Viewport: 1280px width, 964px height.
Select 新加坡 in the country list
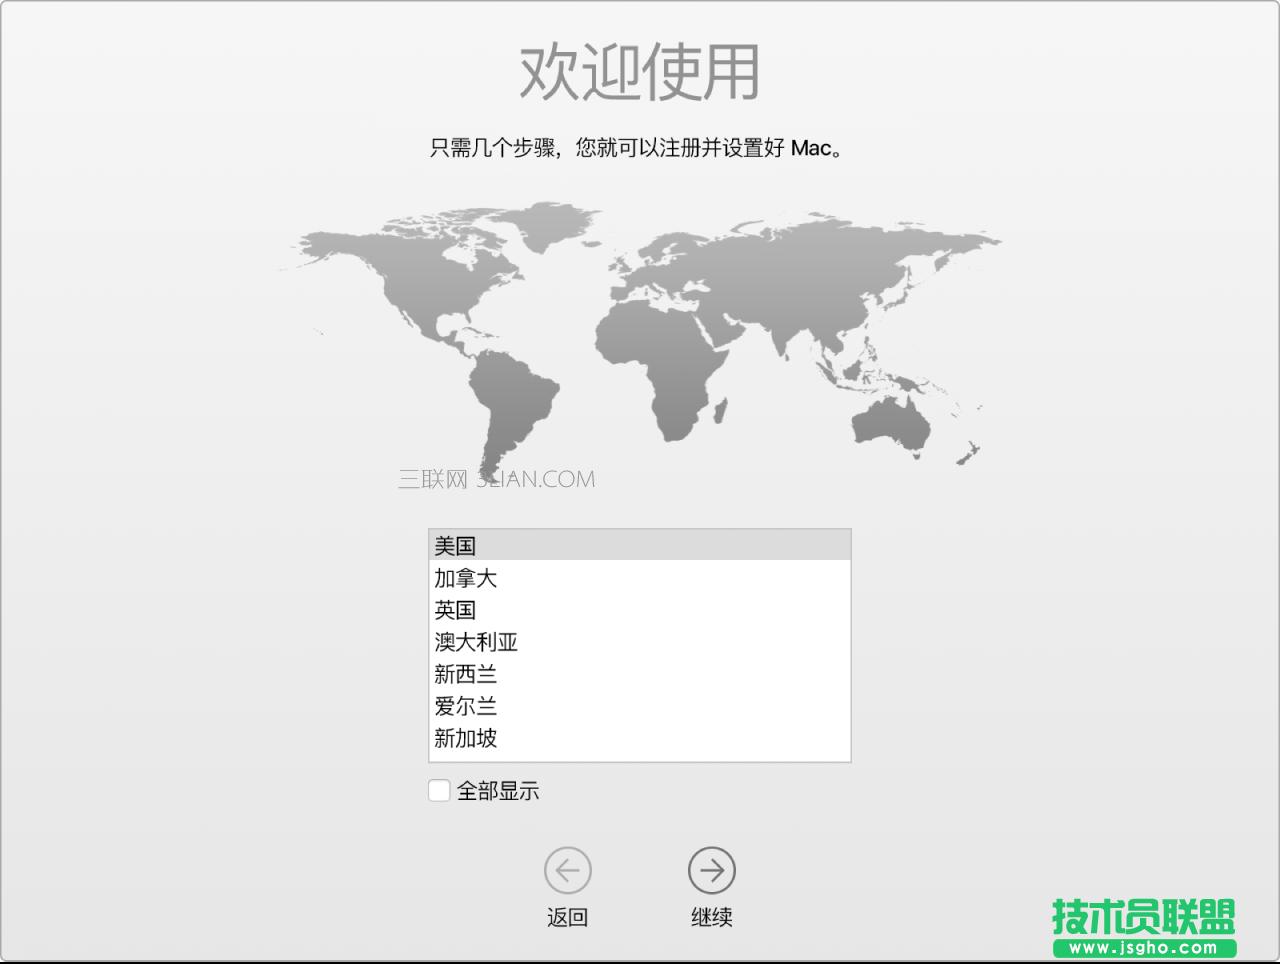[465, 738]
